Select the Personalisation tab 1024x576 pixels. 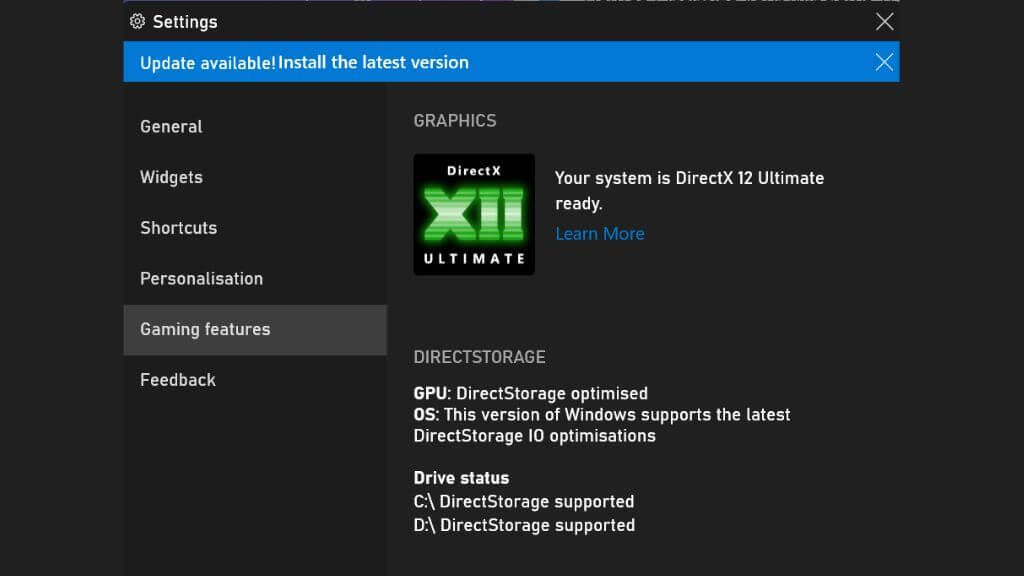[x=201, y=279]
